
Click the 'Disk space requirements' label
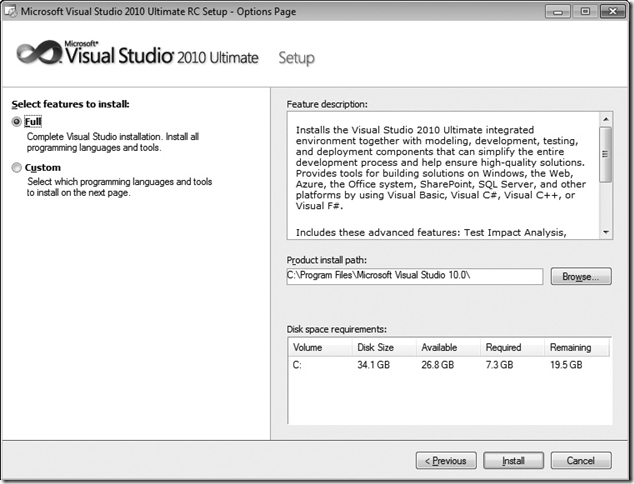pos(336,329)
